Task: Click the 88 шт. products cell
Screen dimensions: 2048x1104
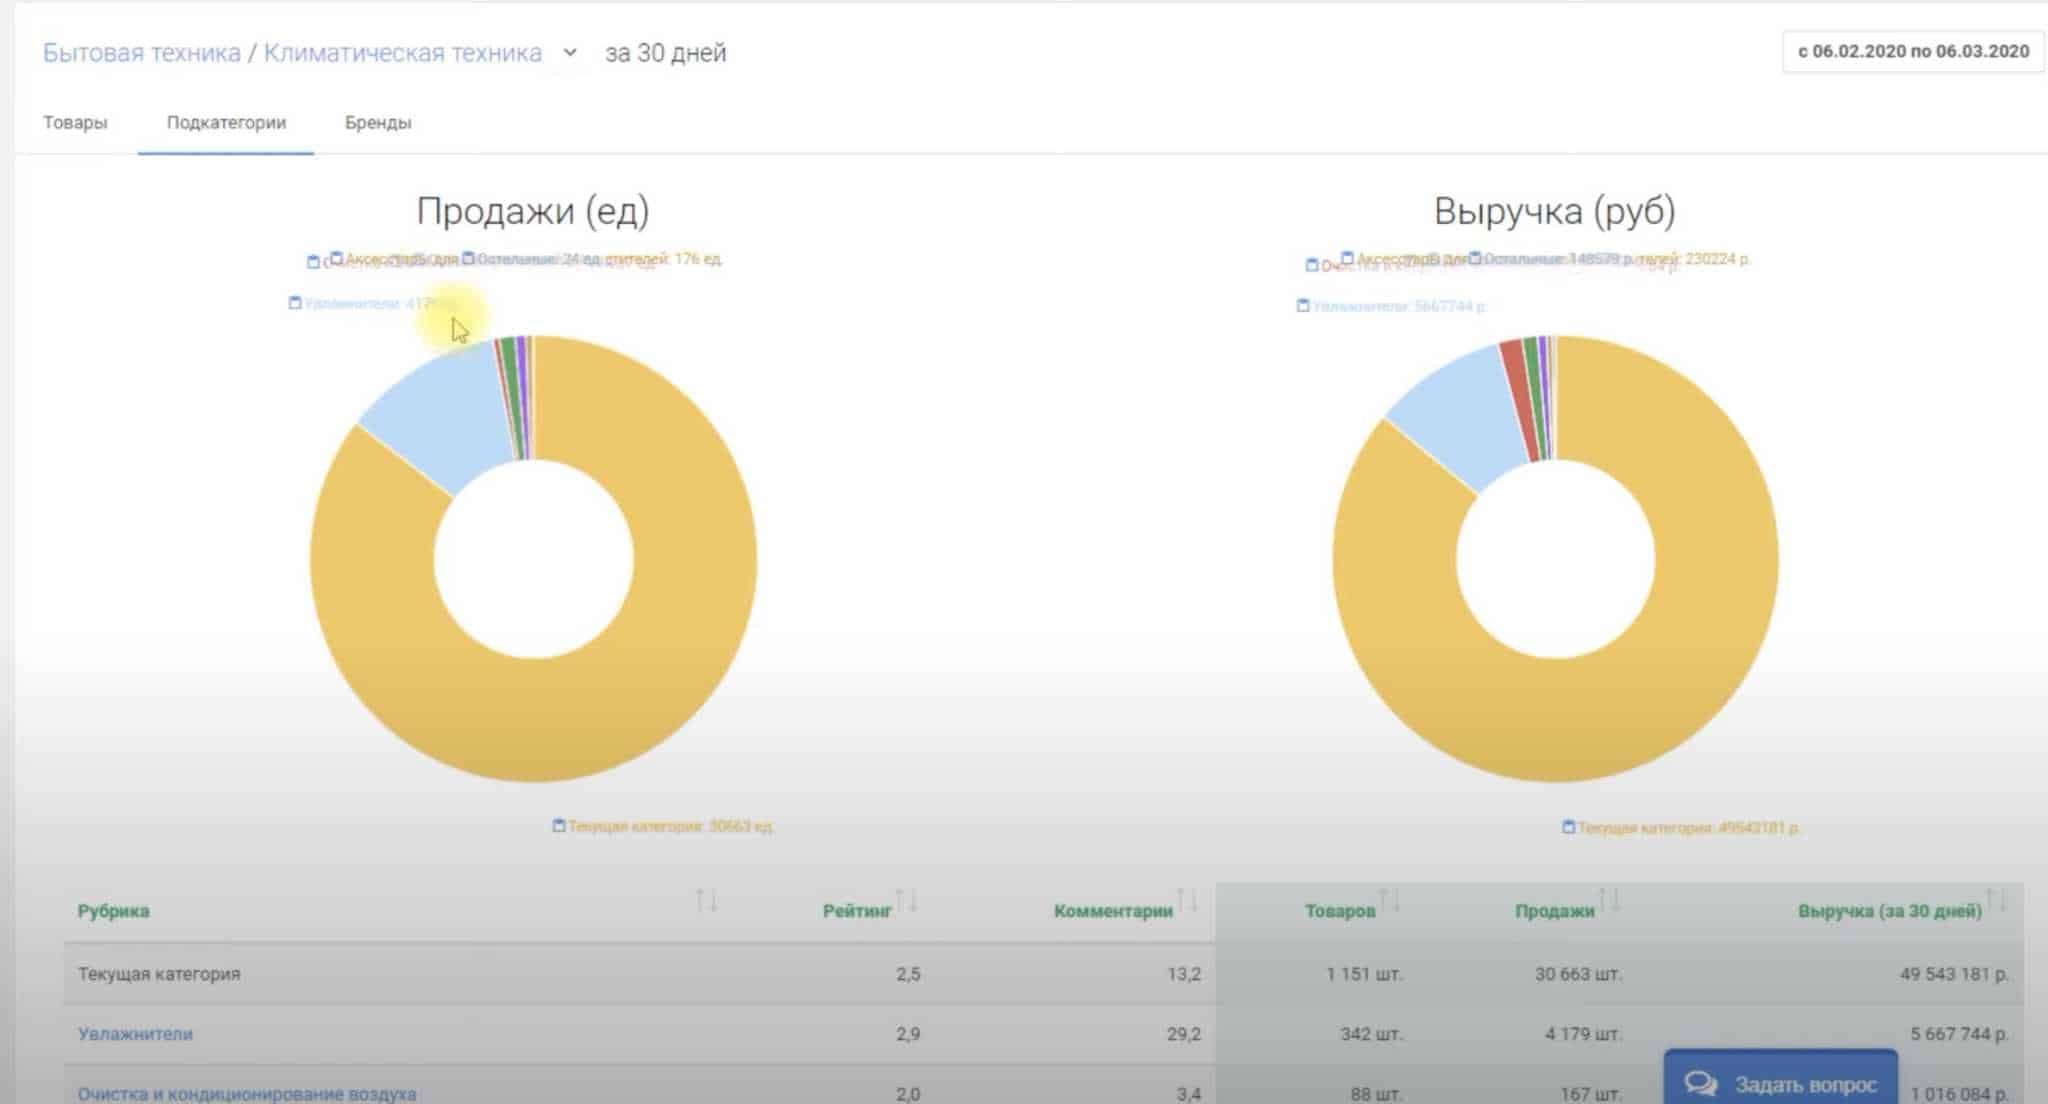Action: click(1376, 1094)
